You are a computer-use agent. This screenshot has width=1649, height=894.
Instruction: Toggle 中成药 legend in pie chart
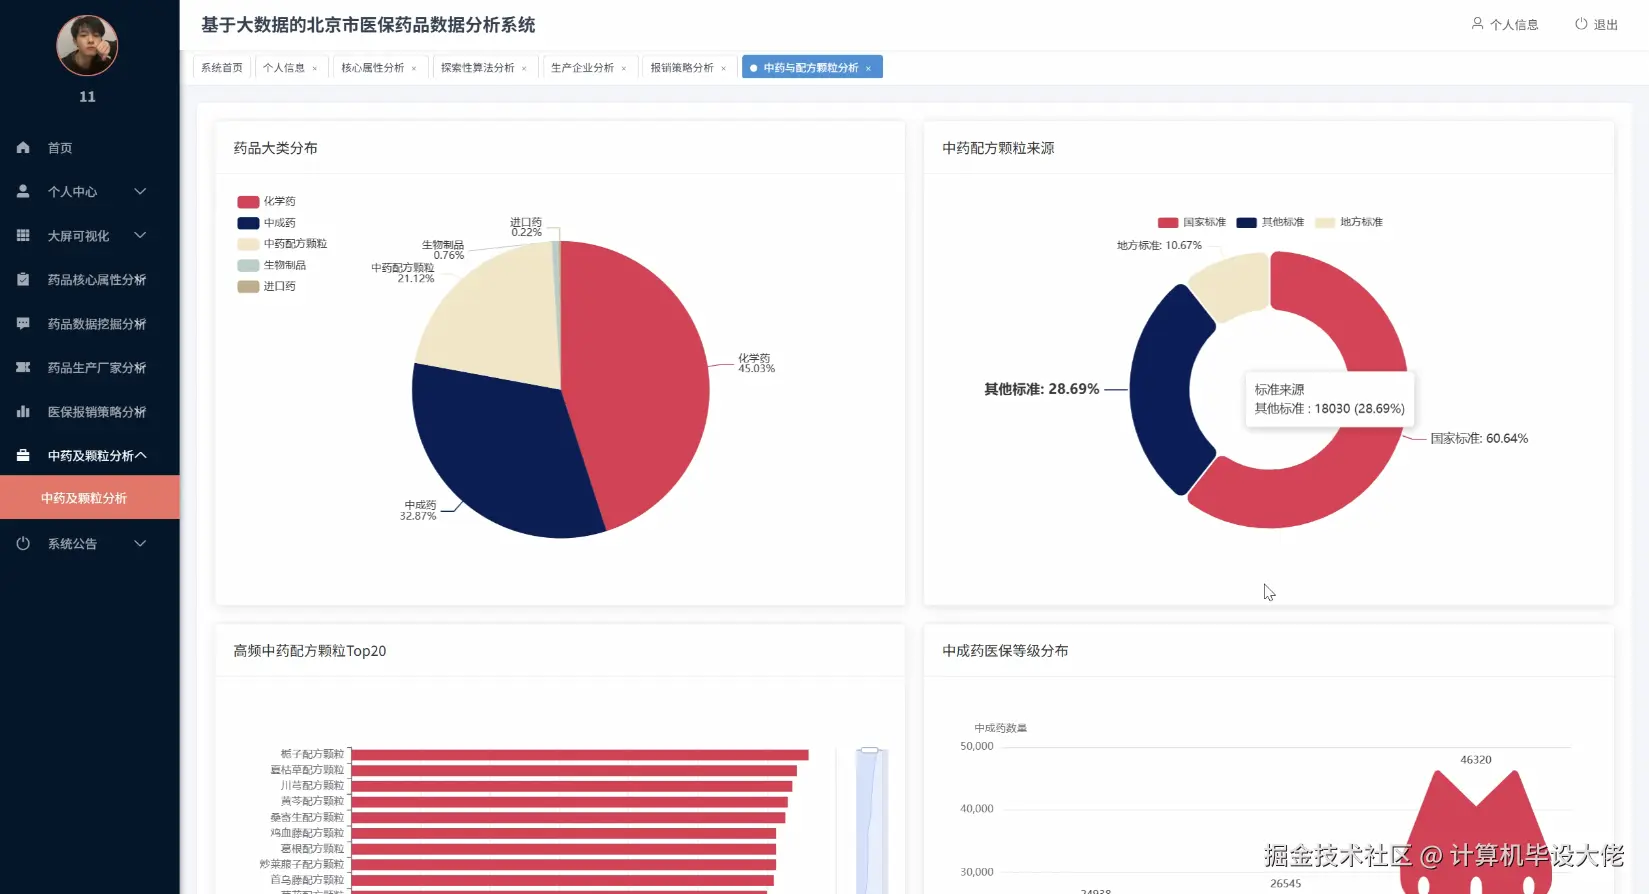coord(266,223)
